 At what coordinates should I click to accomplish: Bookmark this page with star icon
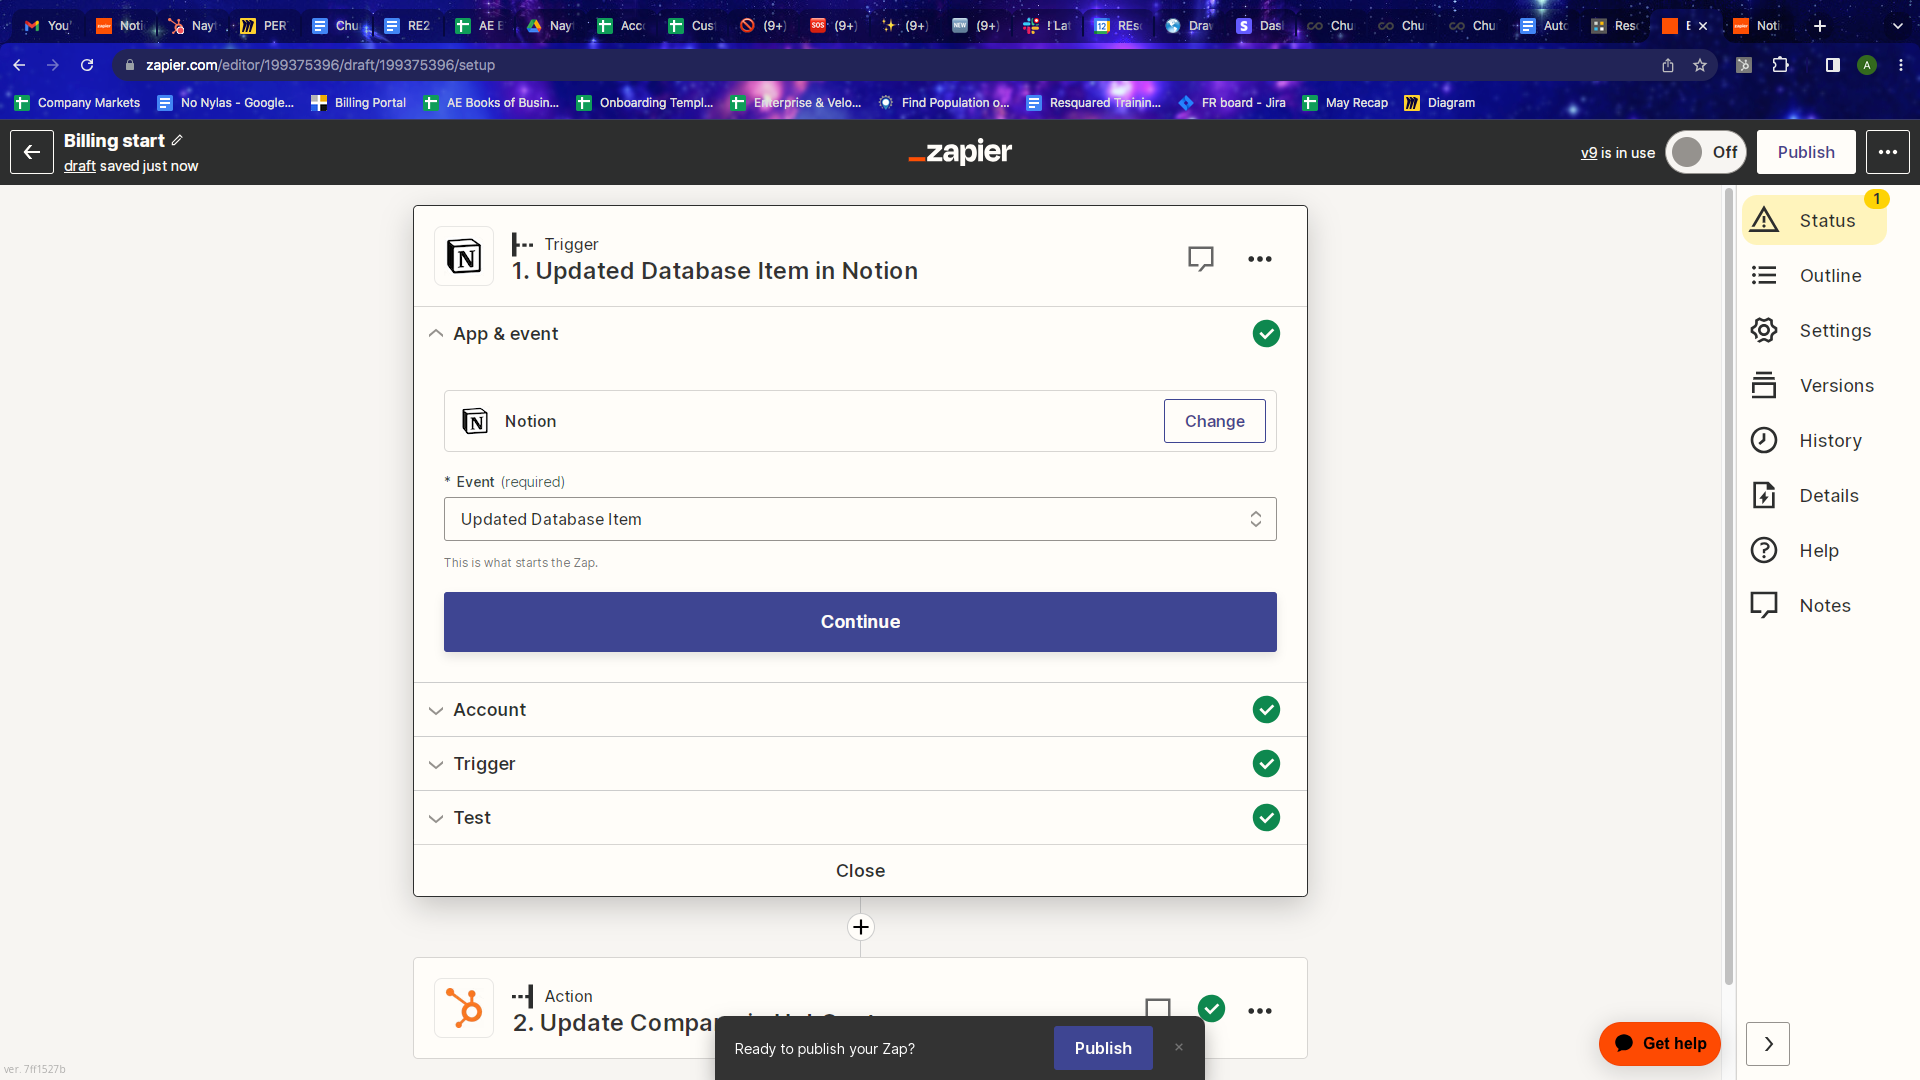pos(1700,65)
